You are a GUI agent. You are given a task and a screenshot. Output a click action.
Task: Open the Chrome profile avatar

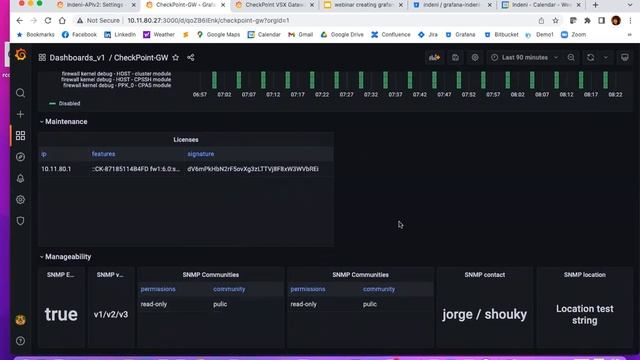point(616,20)
